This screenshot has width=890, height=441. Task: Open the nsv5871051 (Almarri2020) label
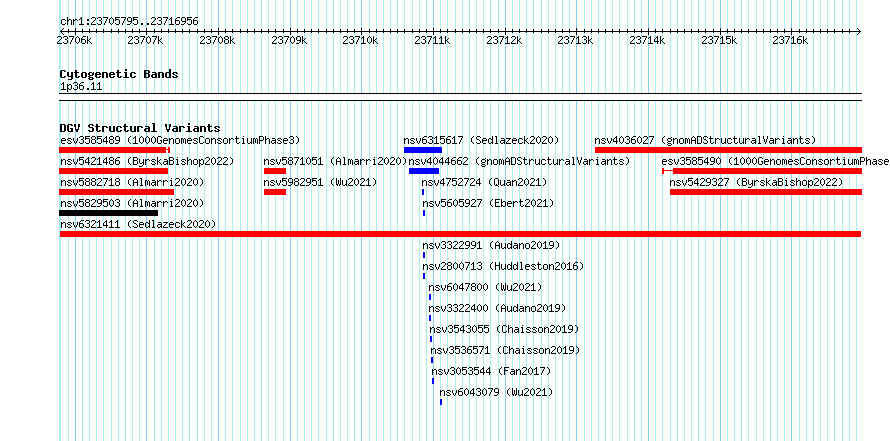335,161
